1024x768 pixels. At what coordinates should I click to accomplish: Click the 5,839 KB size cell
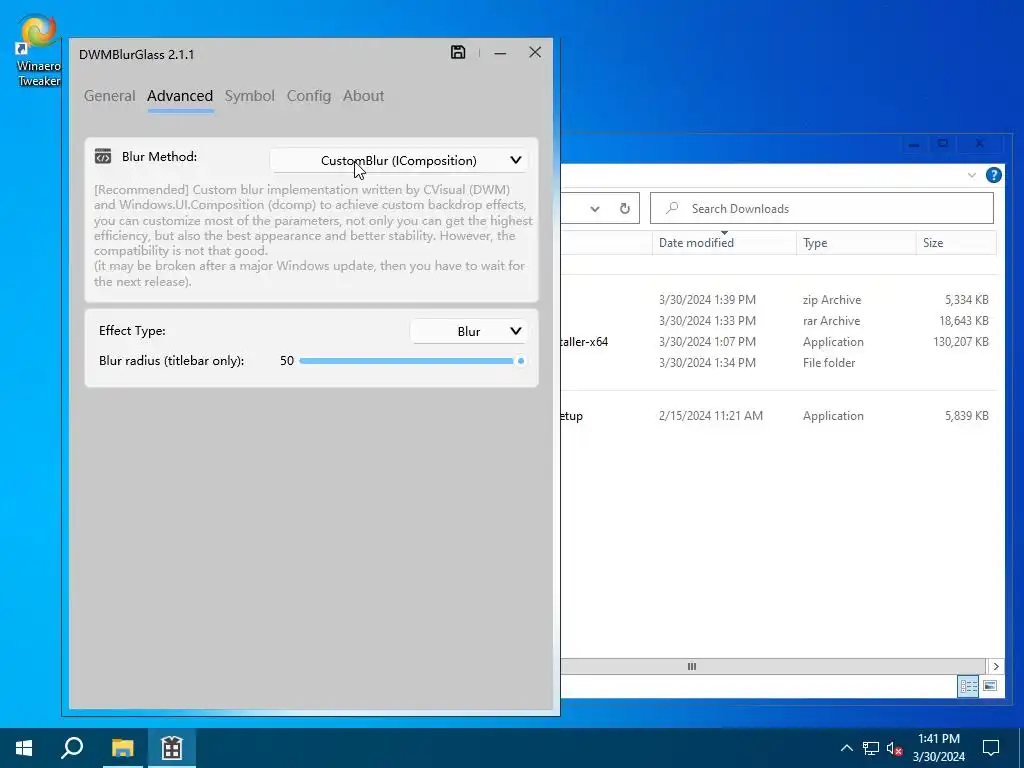[967, 416]
